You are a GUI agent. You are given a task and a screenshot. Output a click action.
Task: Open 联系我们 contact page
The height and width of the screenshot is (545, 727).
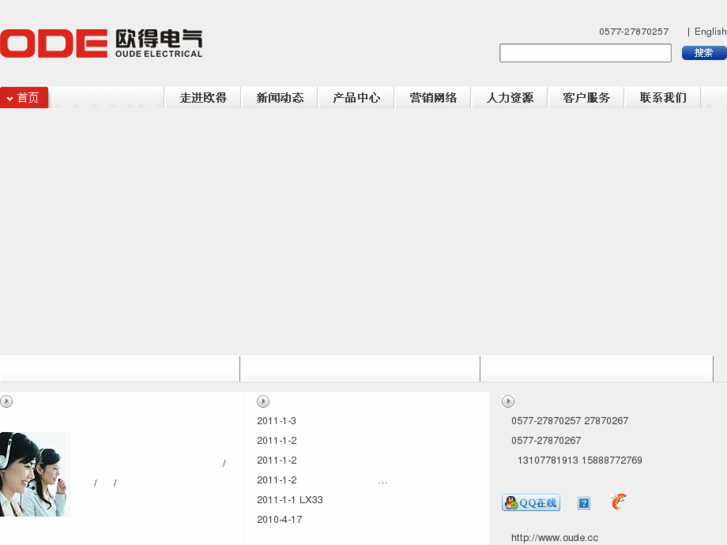(x=663, y=97)
